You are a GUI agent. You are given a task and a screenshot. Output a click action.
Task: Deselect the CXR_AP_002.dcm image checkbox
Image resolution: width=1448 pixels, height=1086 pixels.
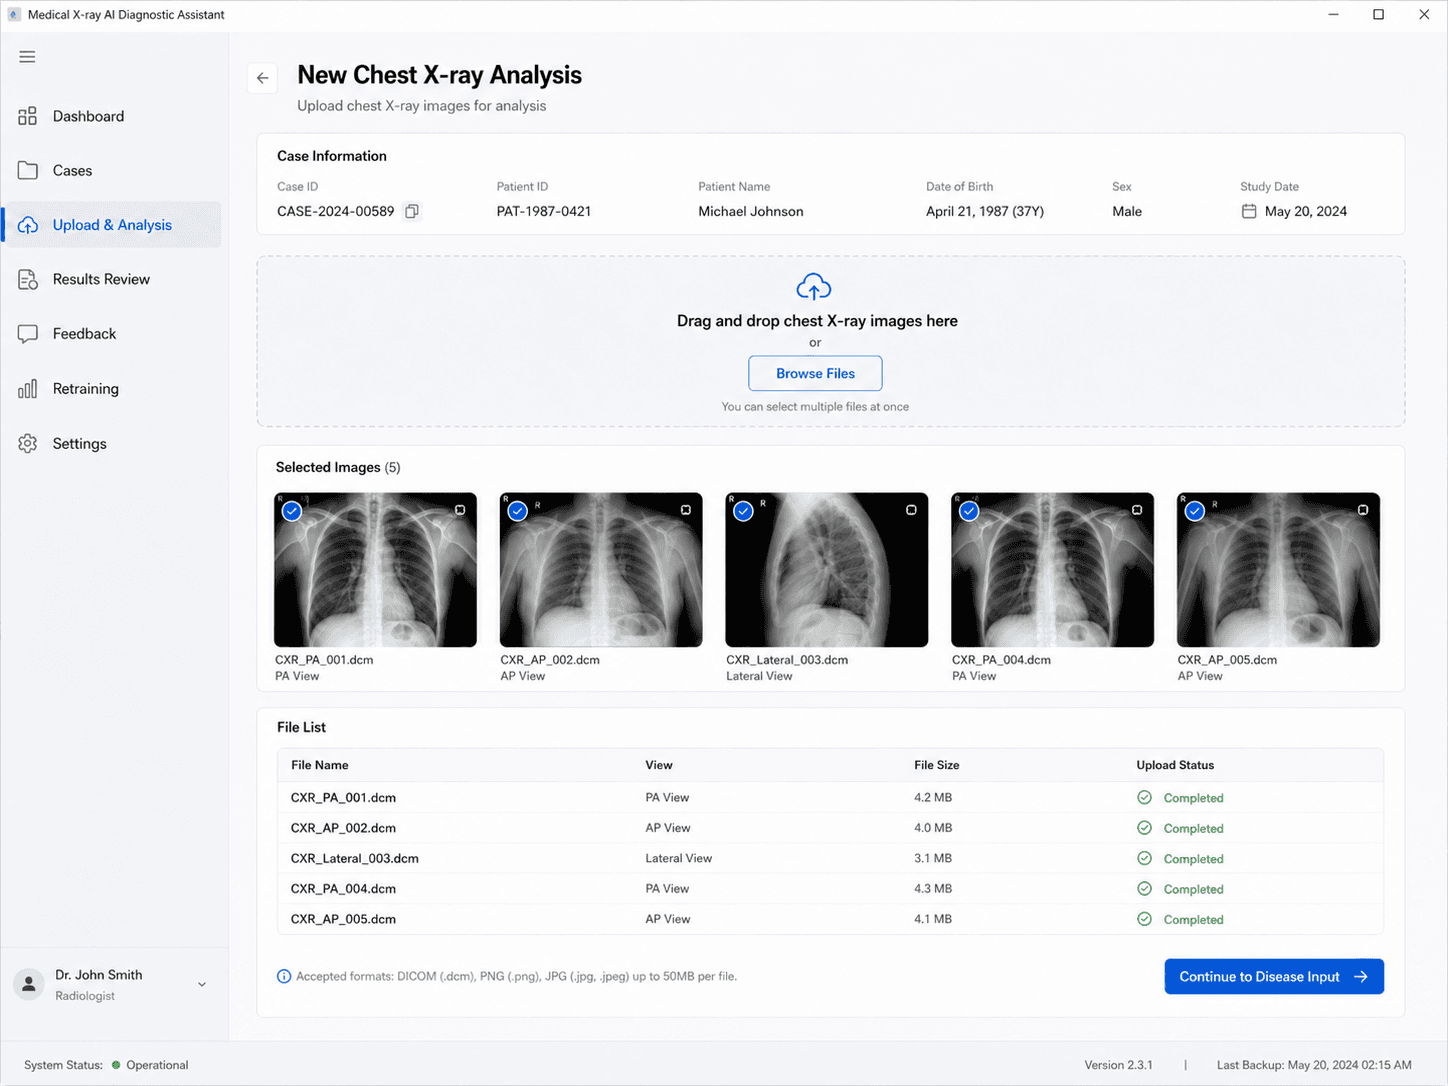pos(517,511)
